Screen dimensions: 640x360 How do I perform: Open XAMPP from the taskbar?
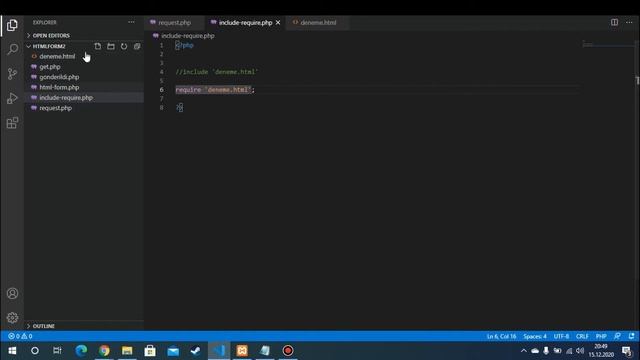click(242, 351)
